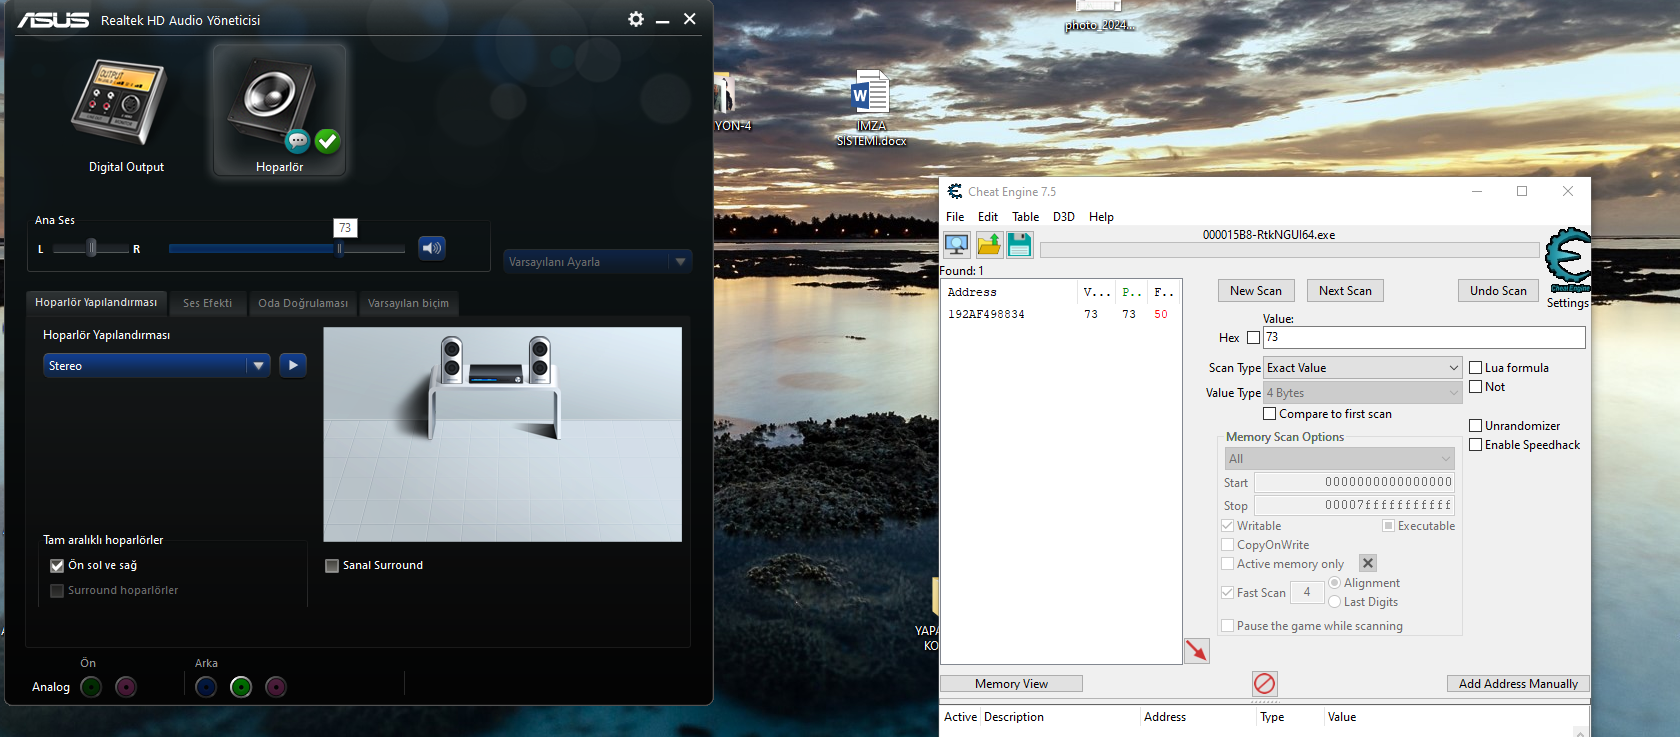Toggle the CopyOnWrite checkbox
The image size is (1680, 737).
pyautogui.click(x=1227, y=545)
